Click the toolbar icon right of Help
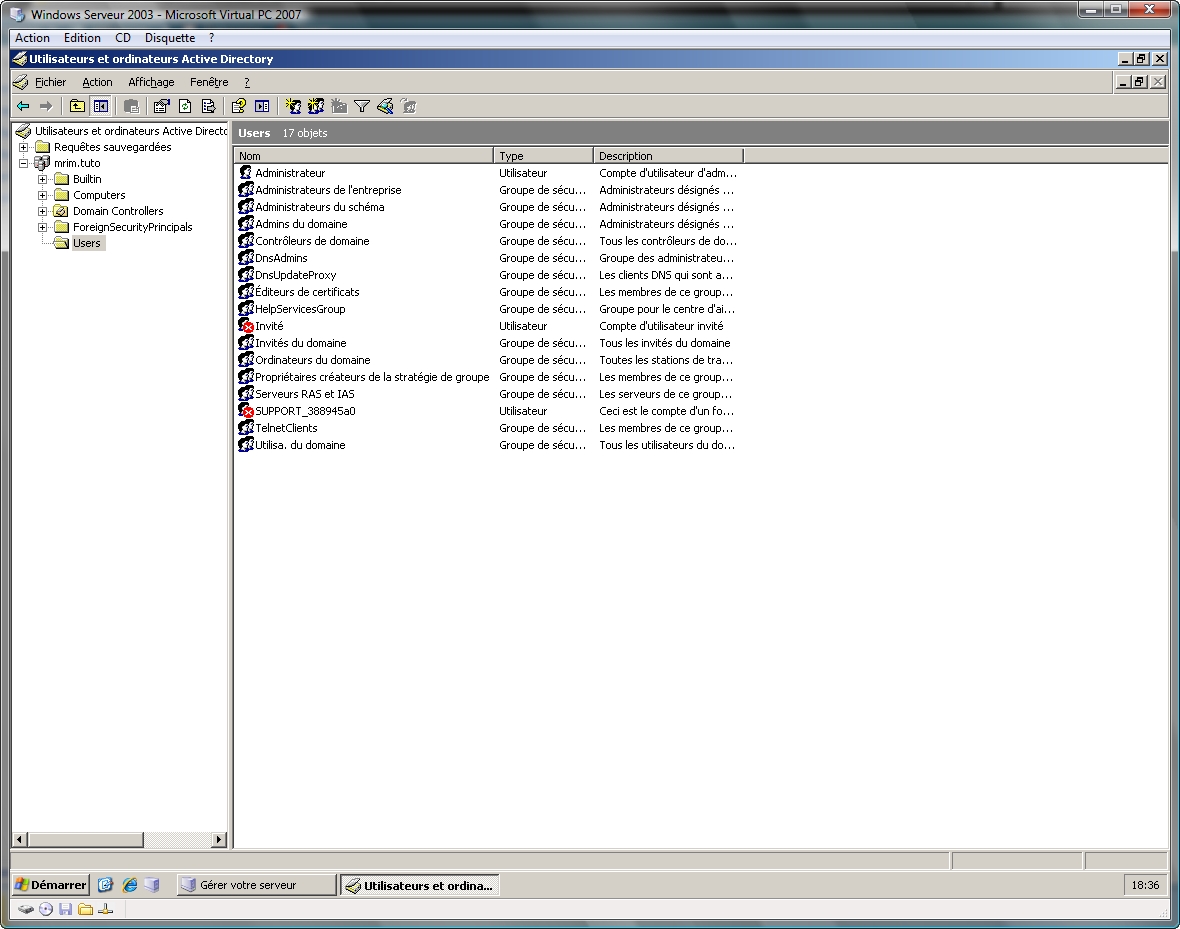1180x929 pixels. (x=262, y=106)
